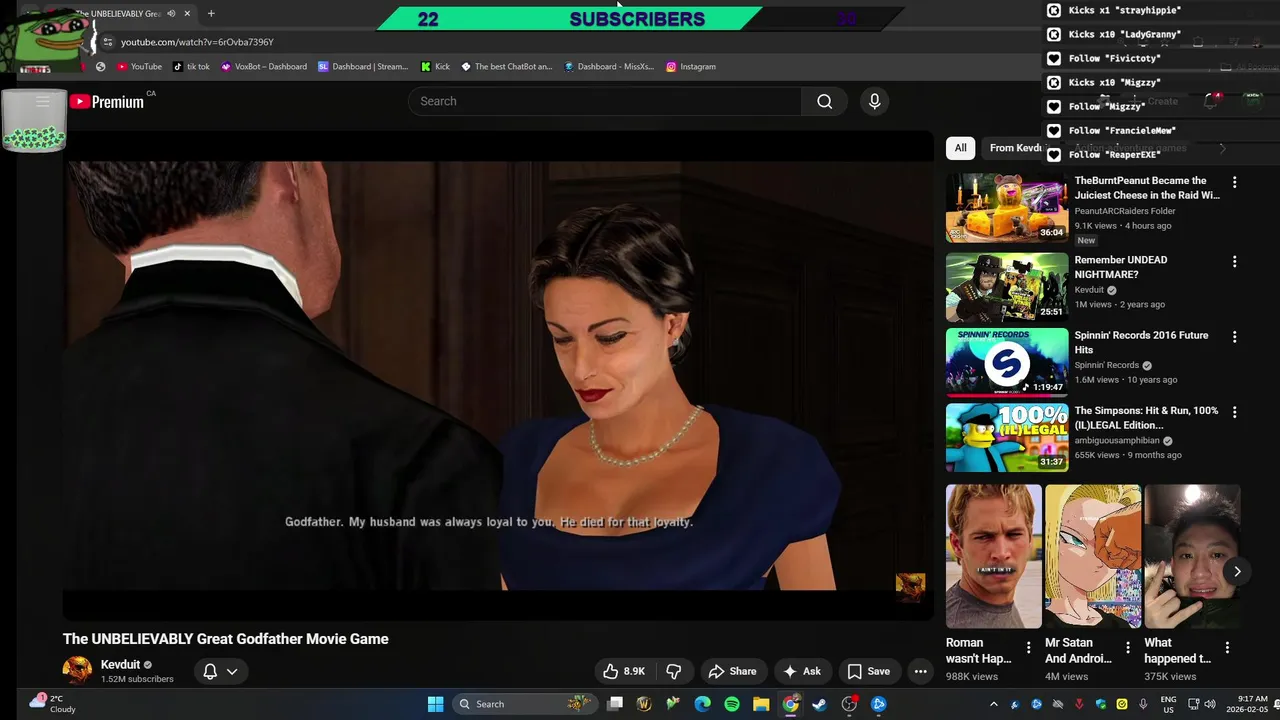
Task: Click the video title Remember UNDEAD NIGHTMARE?
Action: 1120,267
